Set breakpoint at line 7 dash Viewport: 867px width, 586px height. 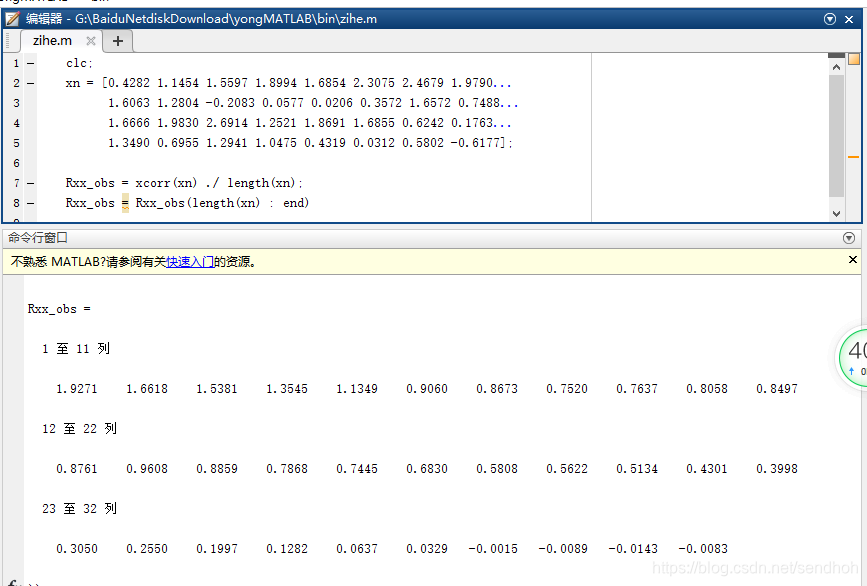(30, 184)
